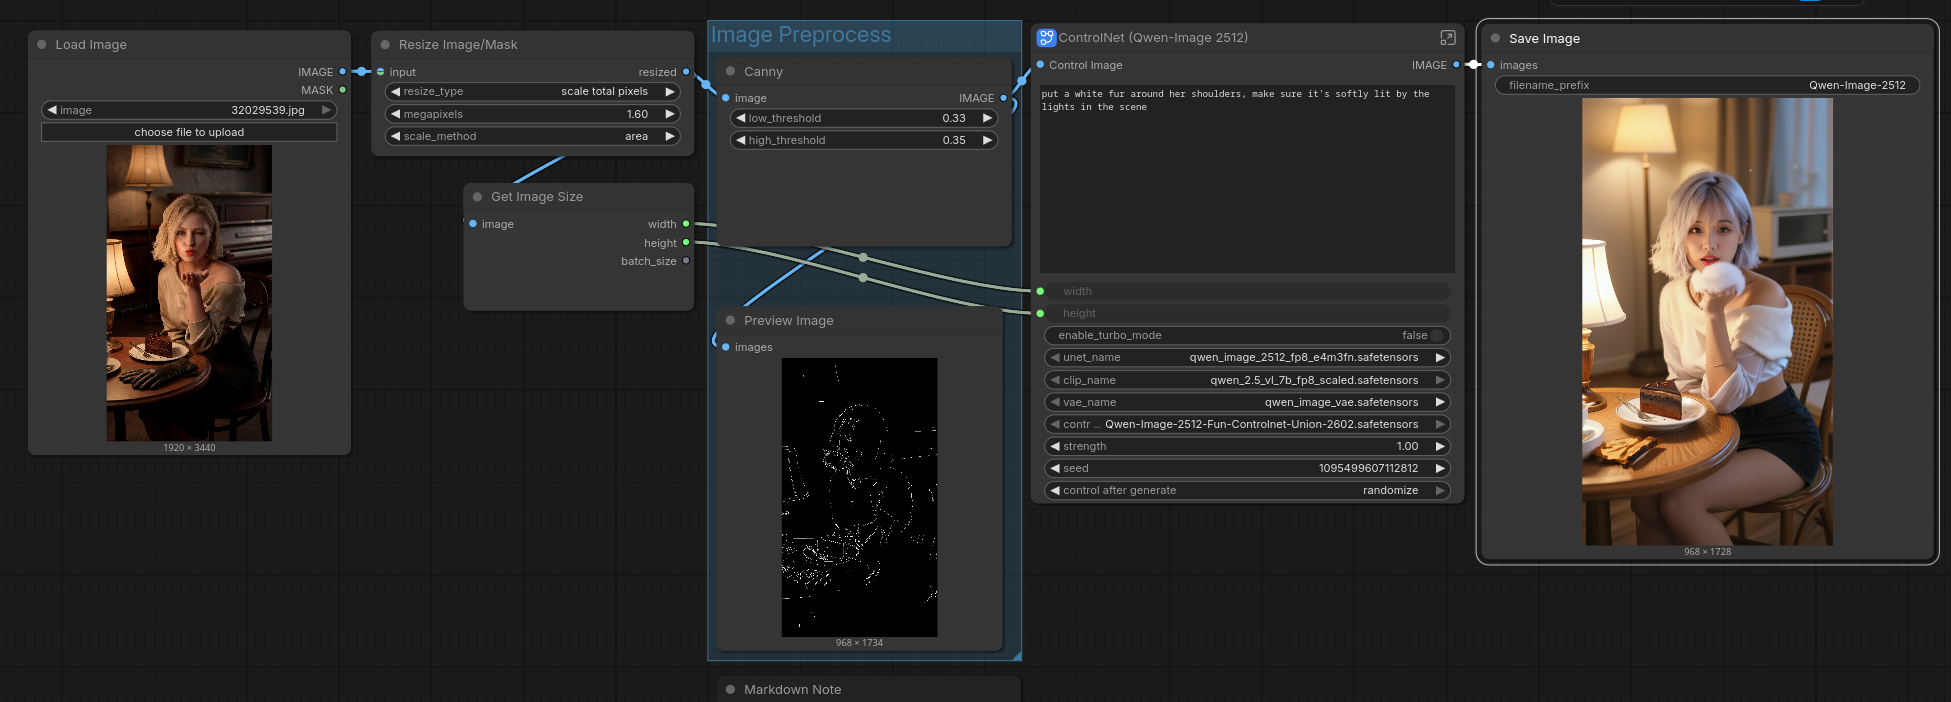The width and height of the screenshot is (1951, 702).
Task: Increase the megapixels value with right arrow
Action: click(x=670, y=114)
